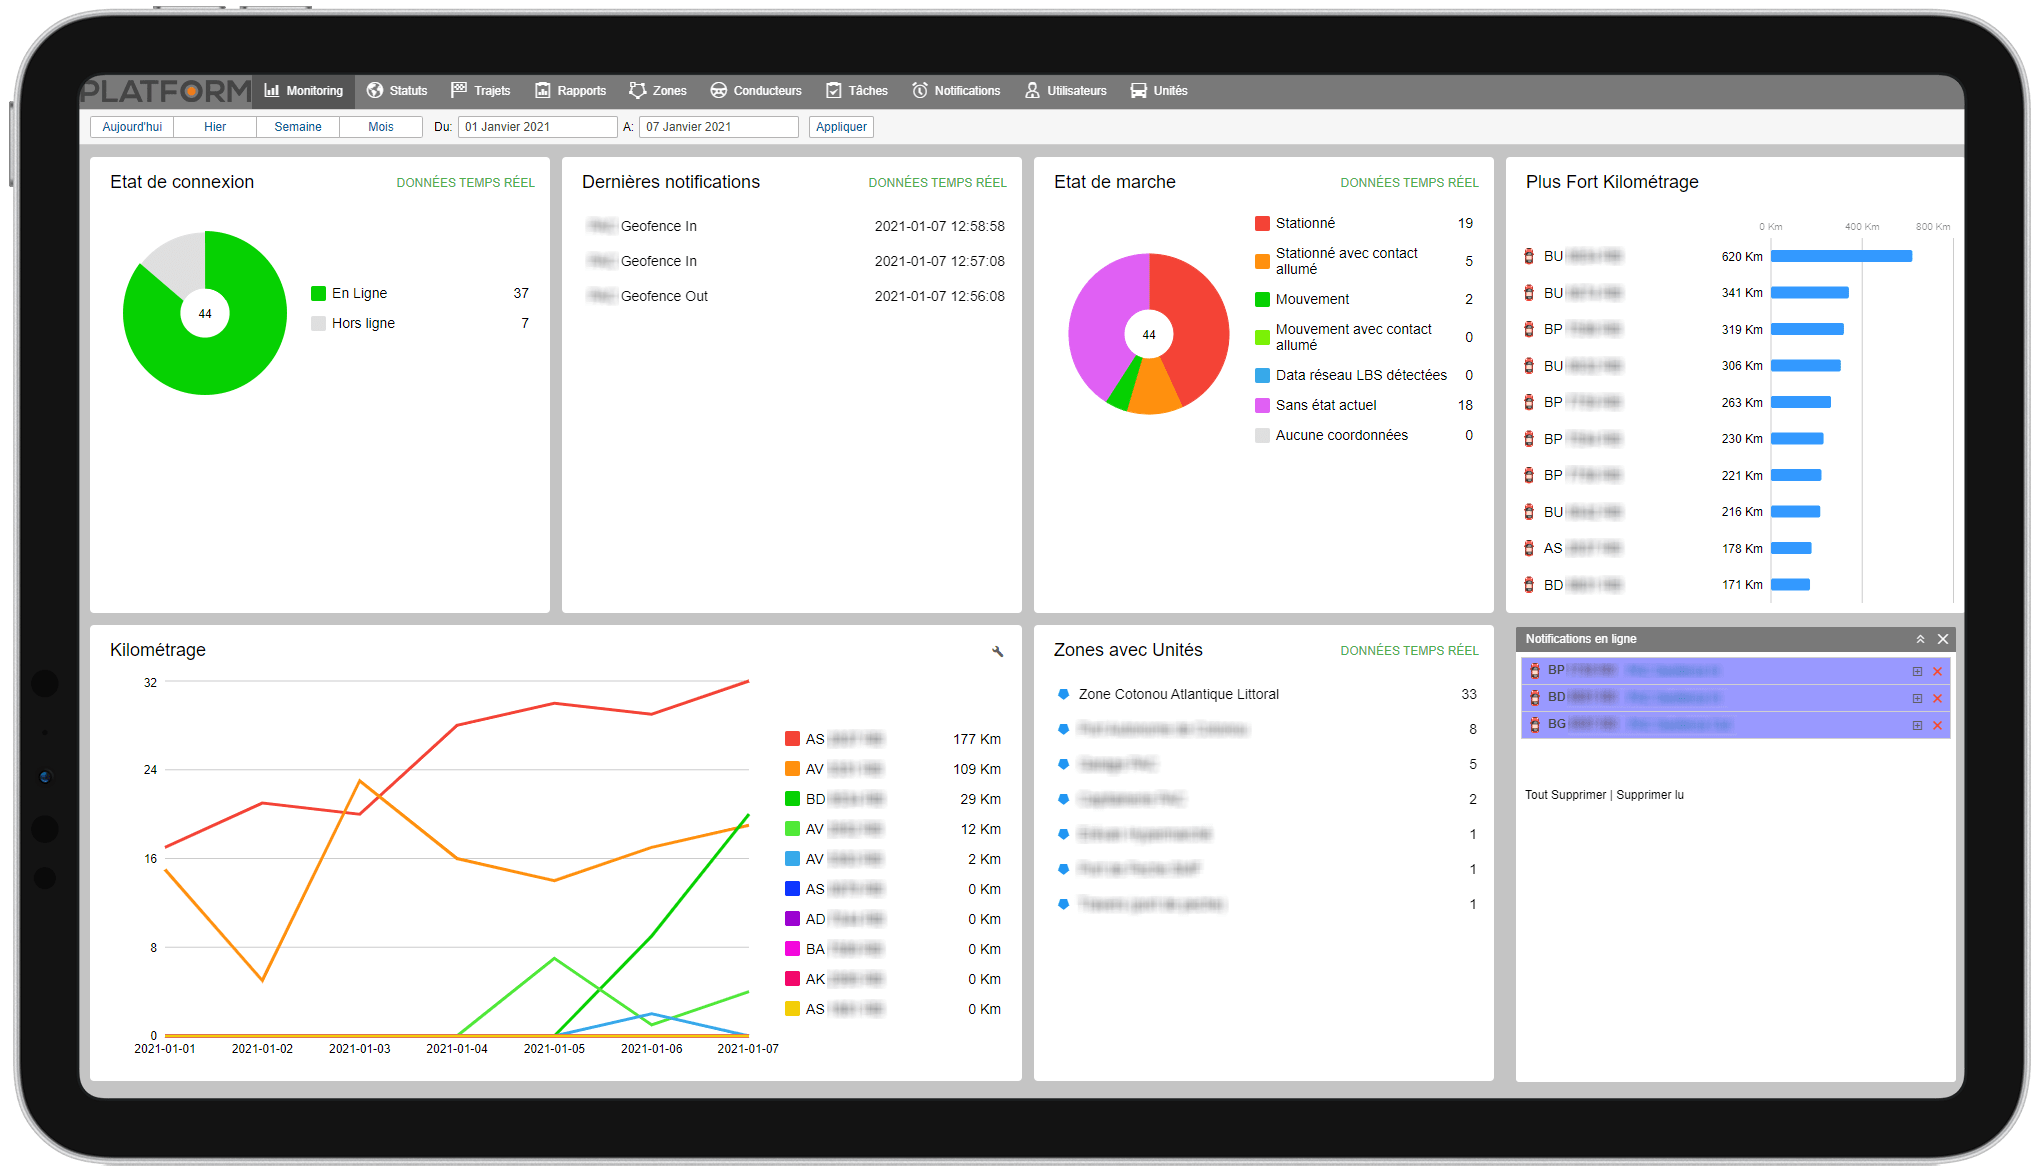Viewport: 2040px width, 1172px height.
Task: Select the Mois time filter tab
Action: click(368, 126)
